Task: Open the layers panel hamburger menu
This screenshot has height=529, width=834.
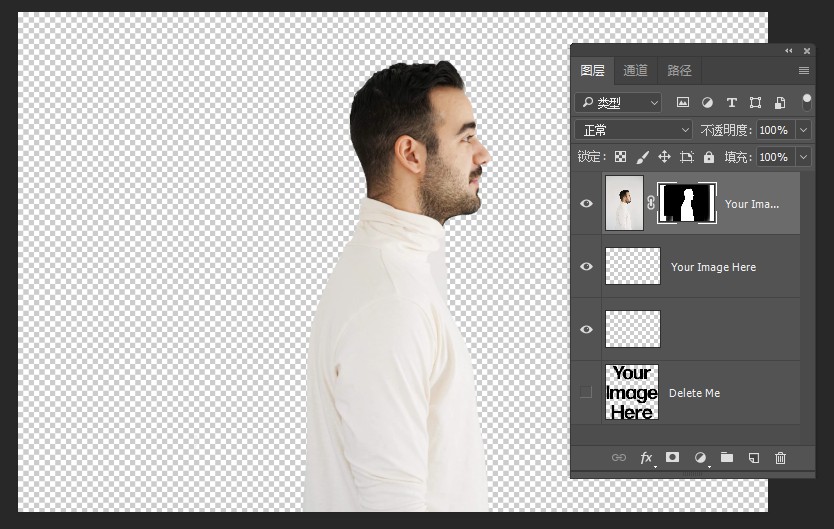Action: coord(804,70)
